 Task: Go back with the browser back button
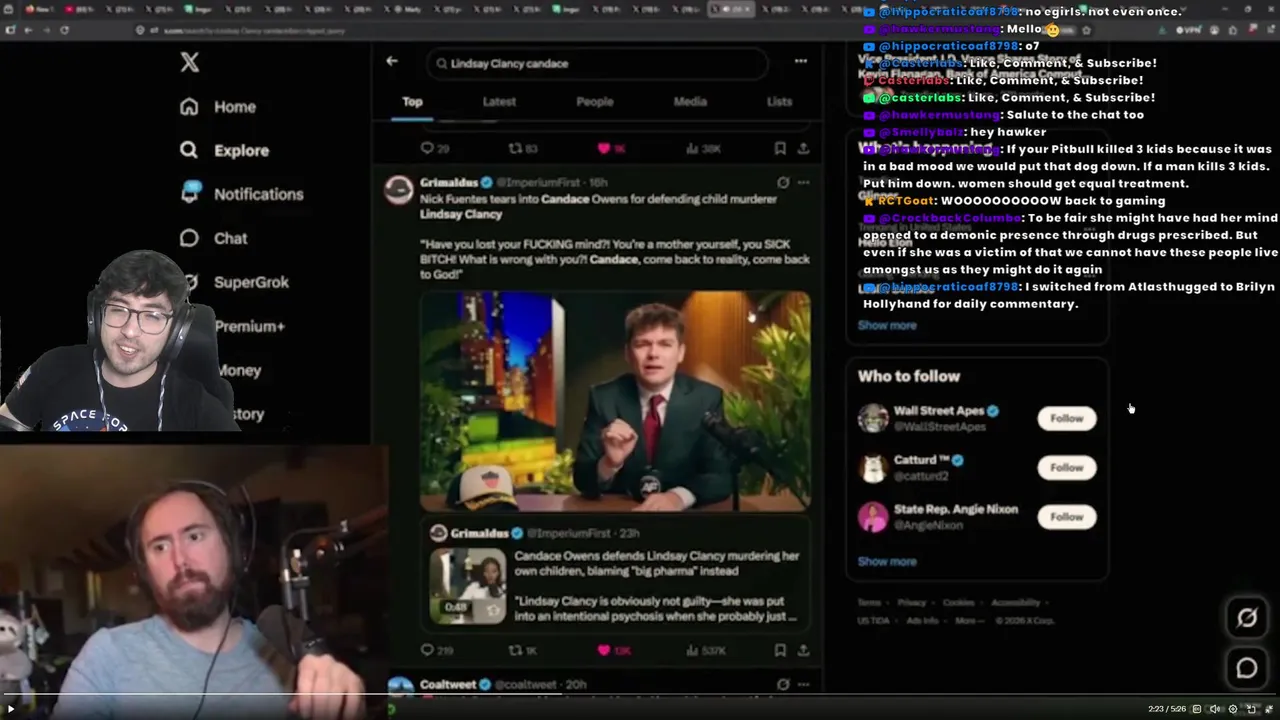pyautogui.click(x=28, y=30)
